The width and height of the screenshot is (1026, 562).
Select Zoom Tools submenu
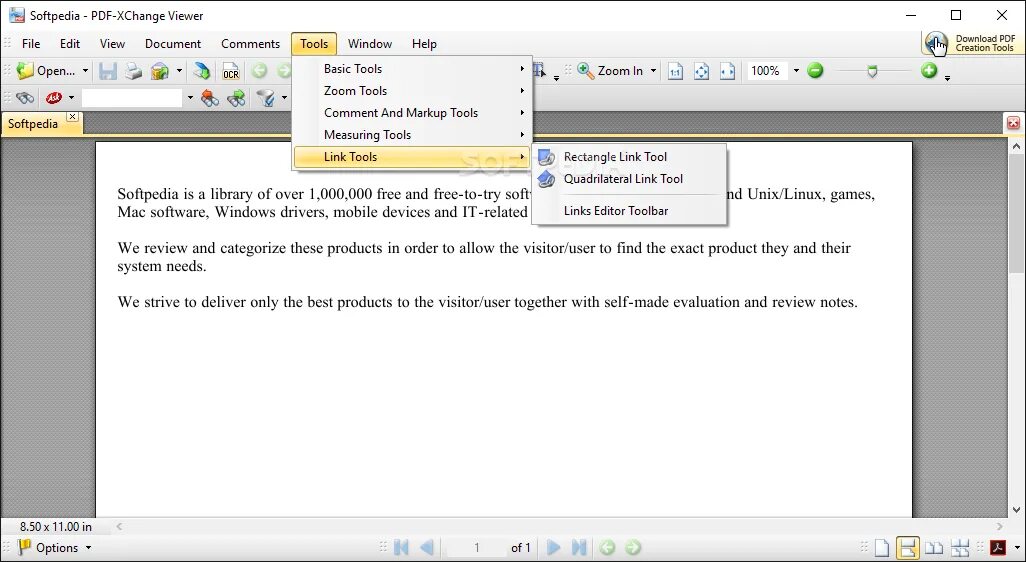click(x=412, y=90)
